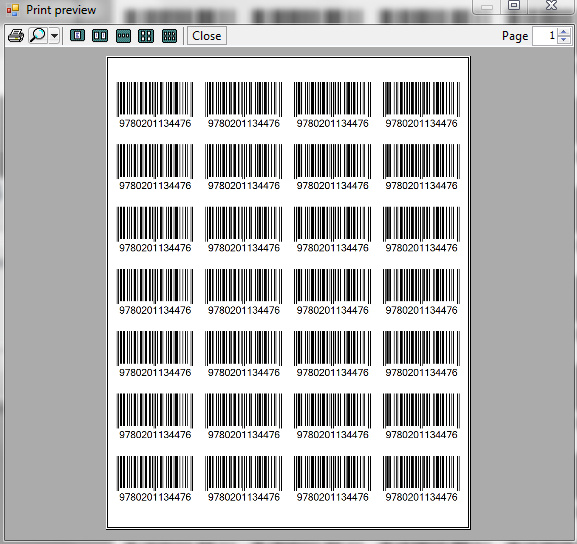Click the Print preview window icon
The height and width of the screenshot is (544, 577).
pos(13,10)
